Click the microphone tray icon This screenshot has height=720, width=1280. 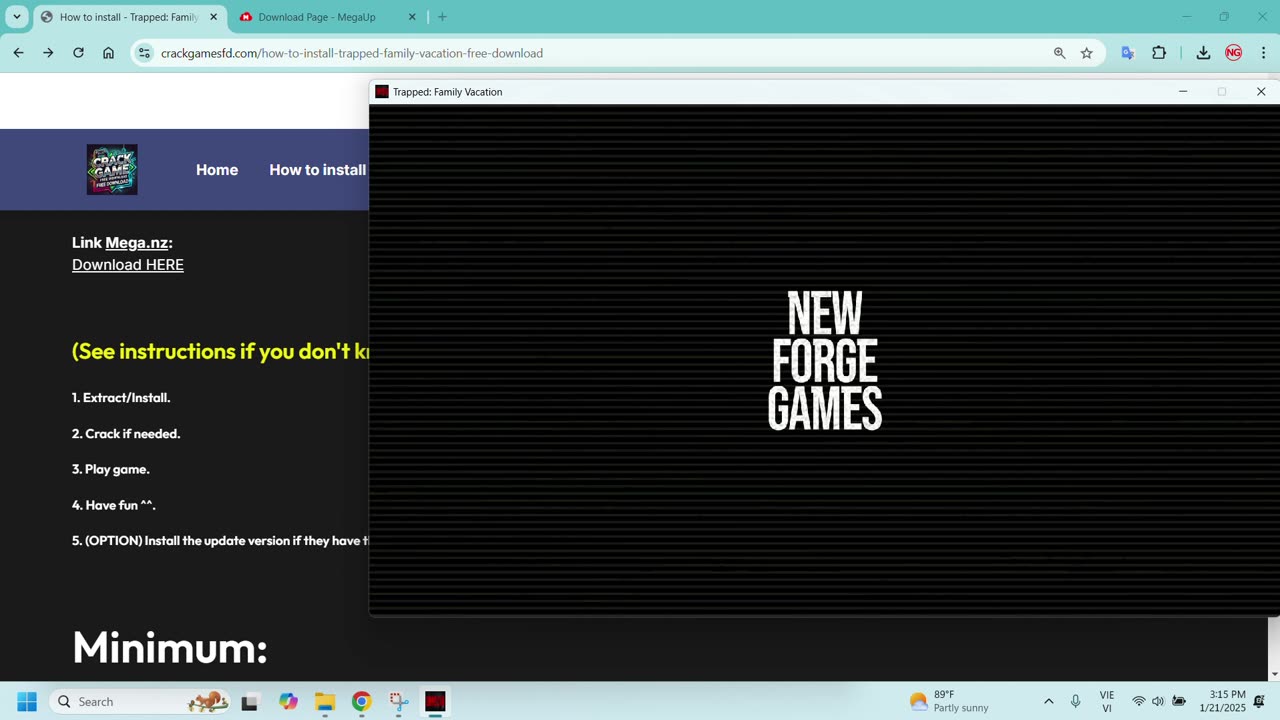coord(1076,701)
